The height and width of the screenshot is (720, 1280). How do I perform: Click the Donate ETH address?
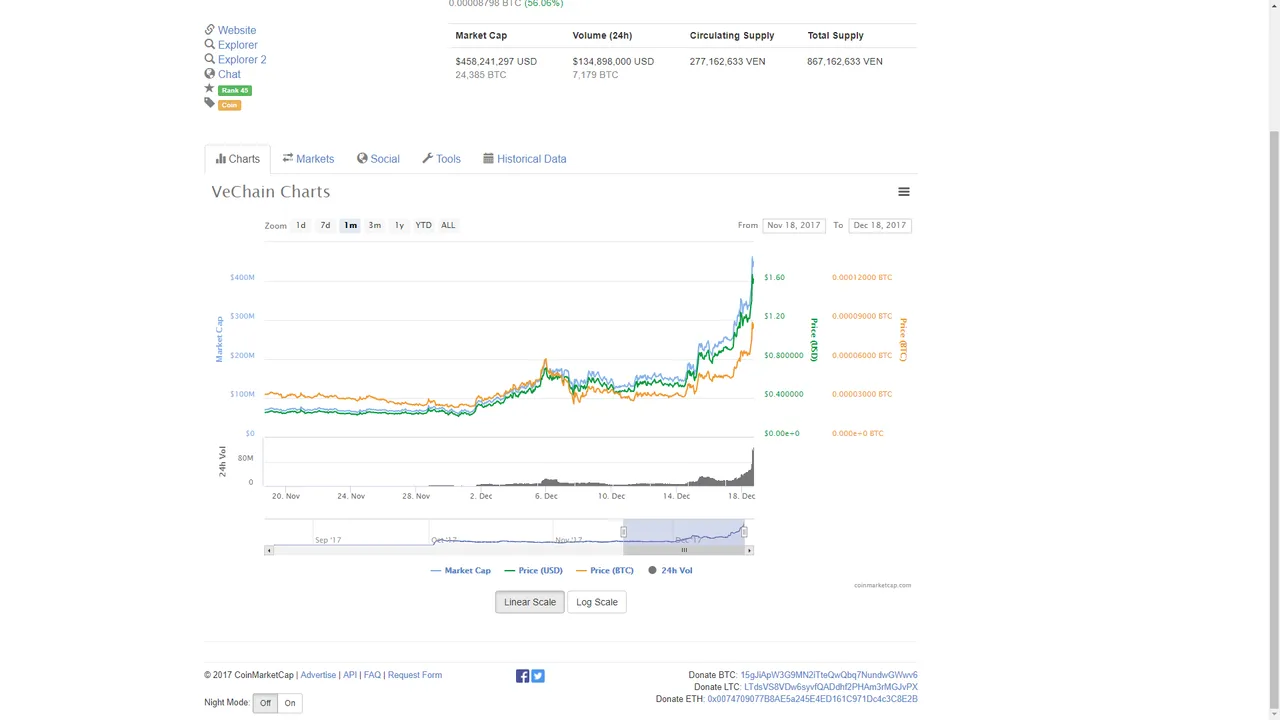812,699
